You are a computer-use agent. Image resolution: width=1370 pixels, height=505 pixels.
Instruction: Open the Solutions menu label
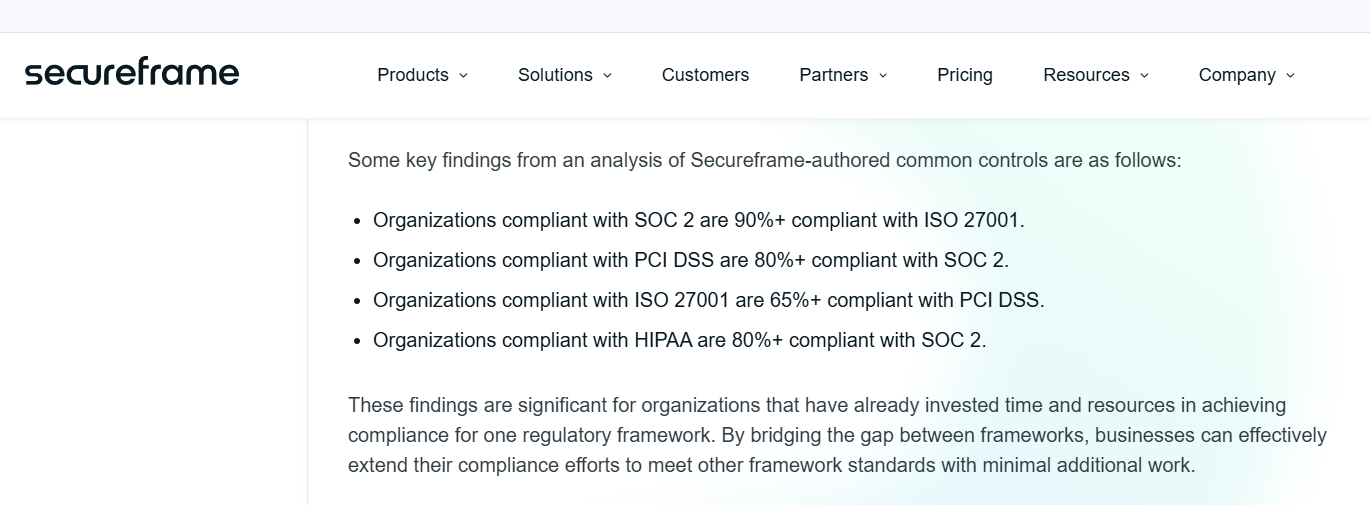coord(555,75)
